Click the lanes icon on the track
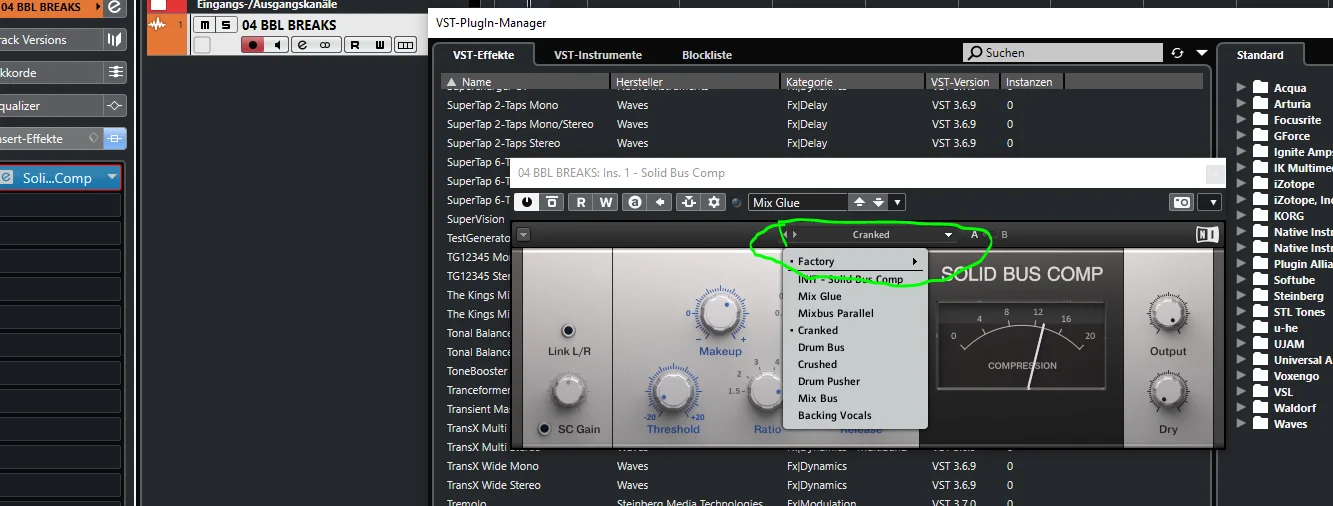The height and width of the screenshot is (506, 1333). (x=405, y=45)
